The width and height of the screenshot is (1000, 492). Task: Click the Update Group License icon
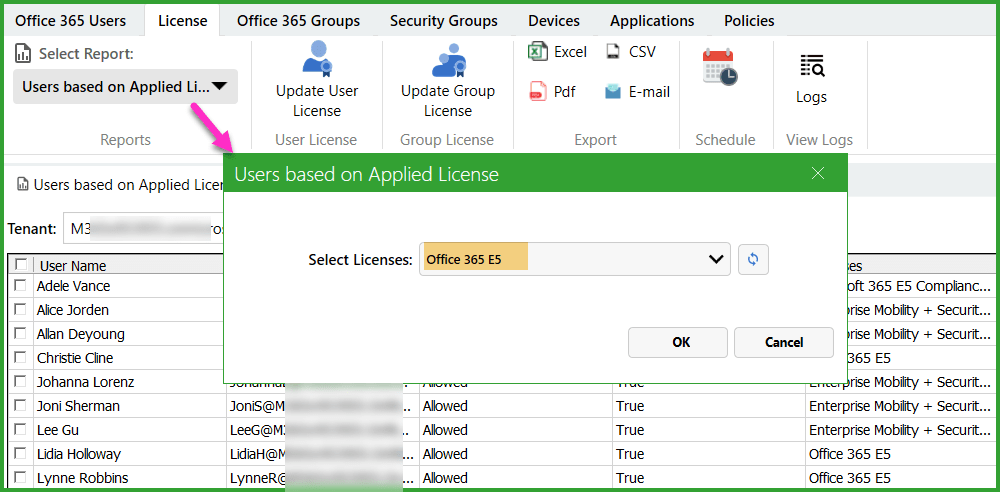448,60
